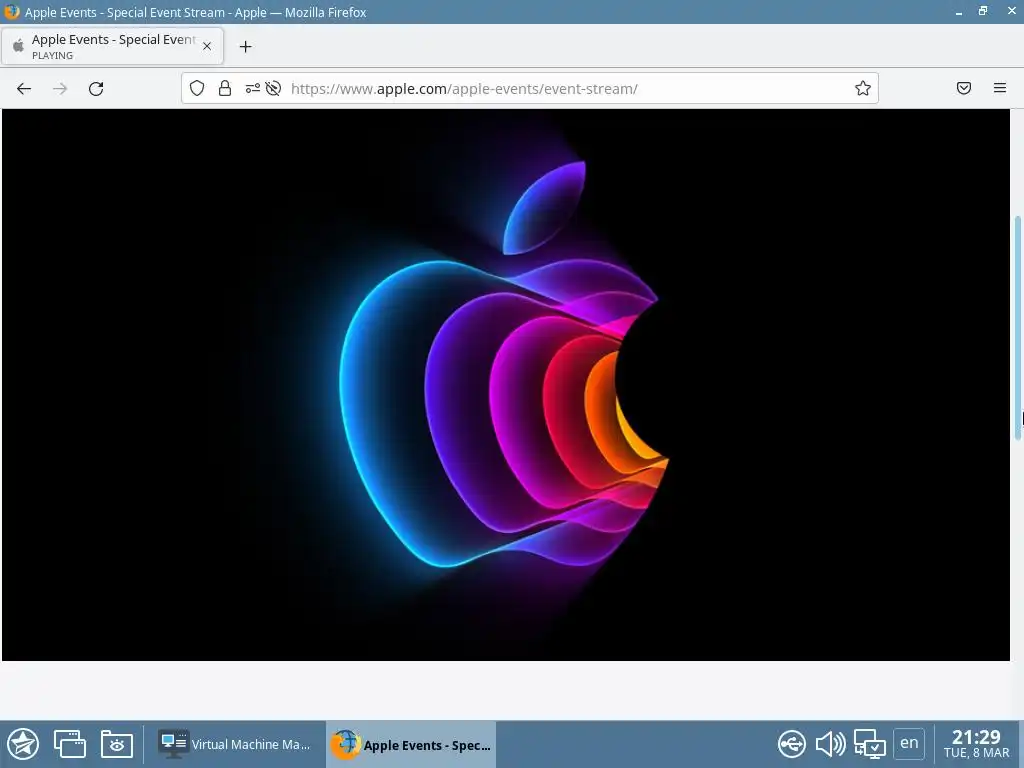Viewport: 1024px width, 768px height.
Task: Open the USB devices tray icon
Action: 792,744
